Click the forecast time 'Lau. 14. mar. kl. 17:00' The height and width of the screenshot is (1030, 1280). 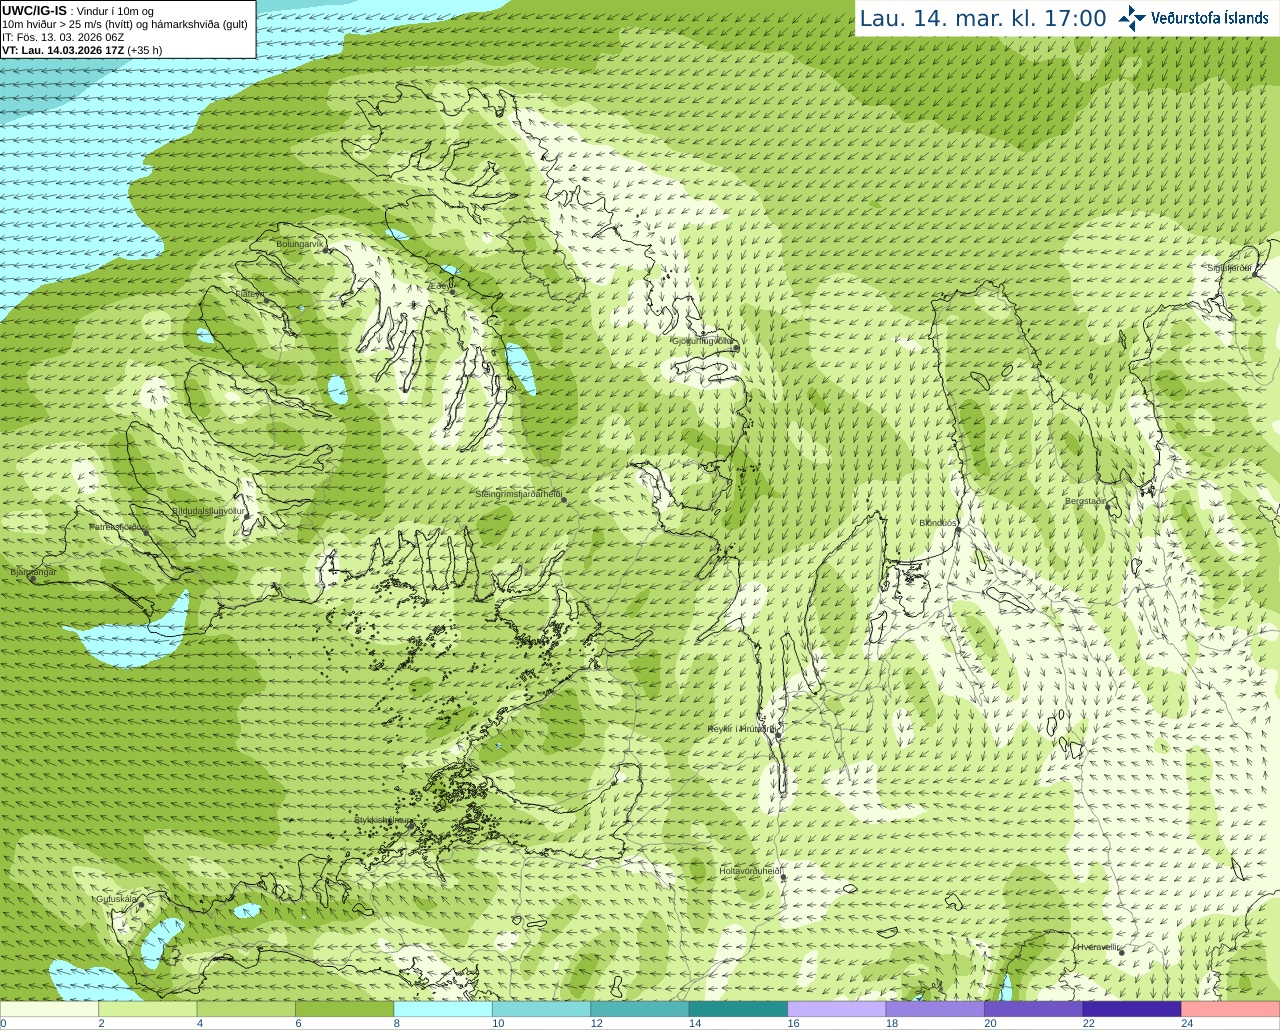(983, 18)
